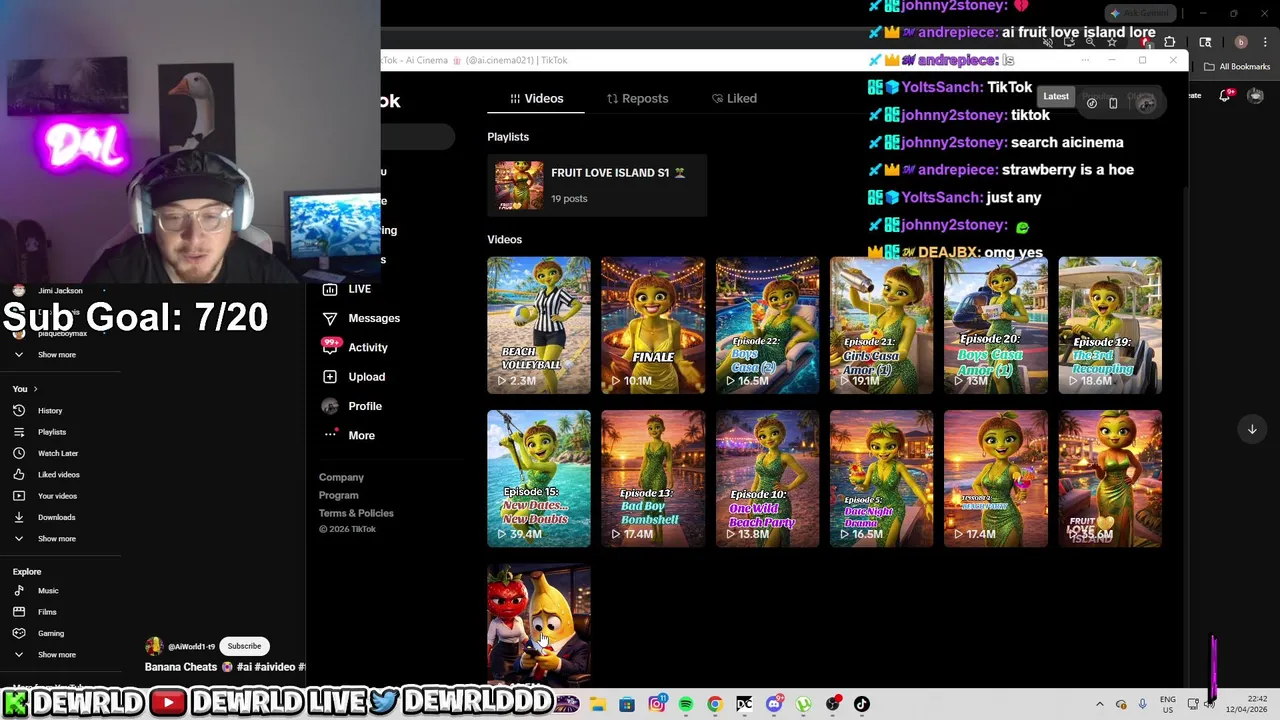1280x720 pixels.
Task: Play Episode 19 The 3rd Recoupling video
Action: 1110,325
